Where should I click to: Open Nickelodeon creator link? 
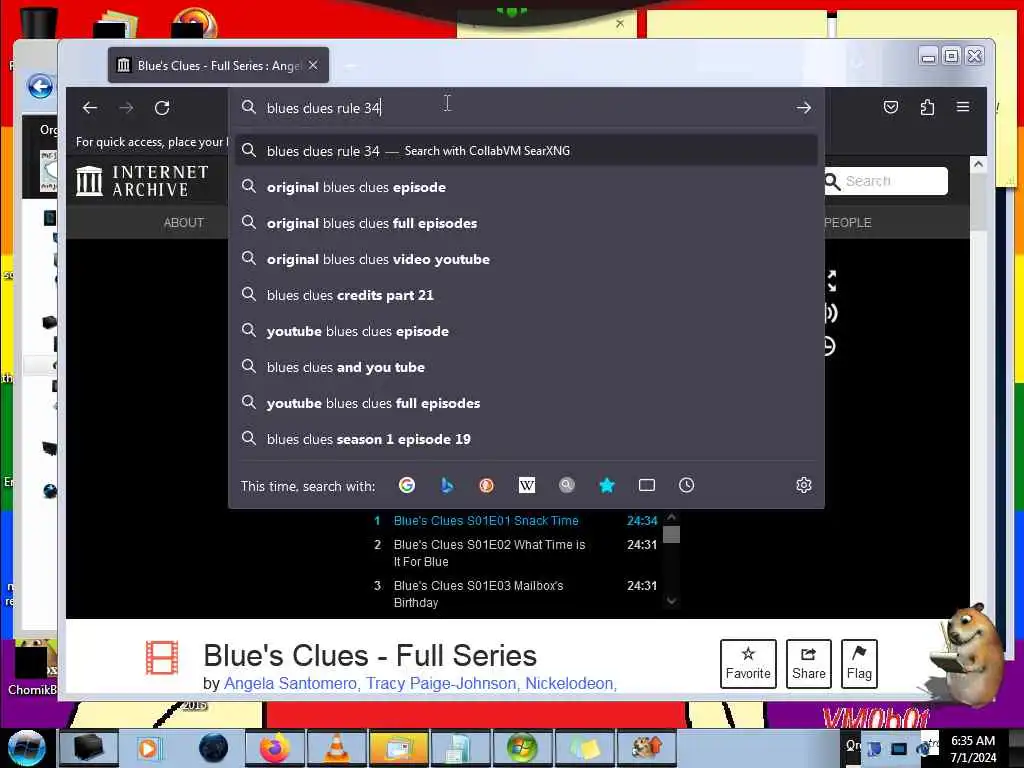click(570, 683)
